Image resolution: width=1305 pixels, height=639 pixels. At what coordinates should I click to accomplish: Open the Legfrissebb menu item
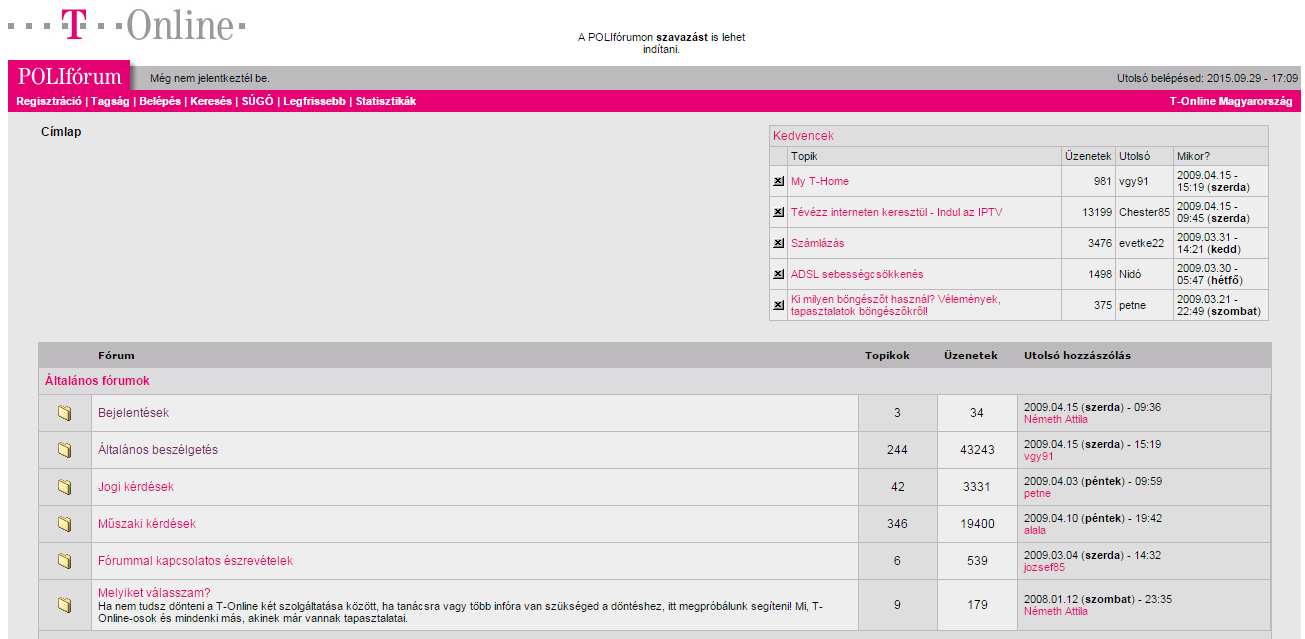click(x=314, y=101)
